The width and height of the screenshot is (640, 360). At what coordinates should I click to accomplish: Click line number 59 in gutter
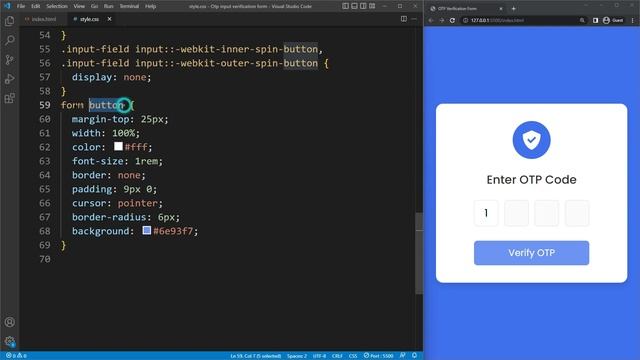tap(45, 105)
